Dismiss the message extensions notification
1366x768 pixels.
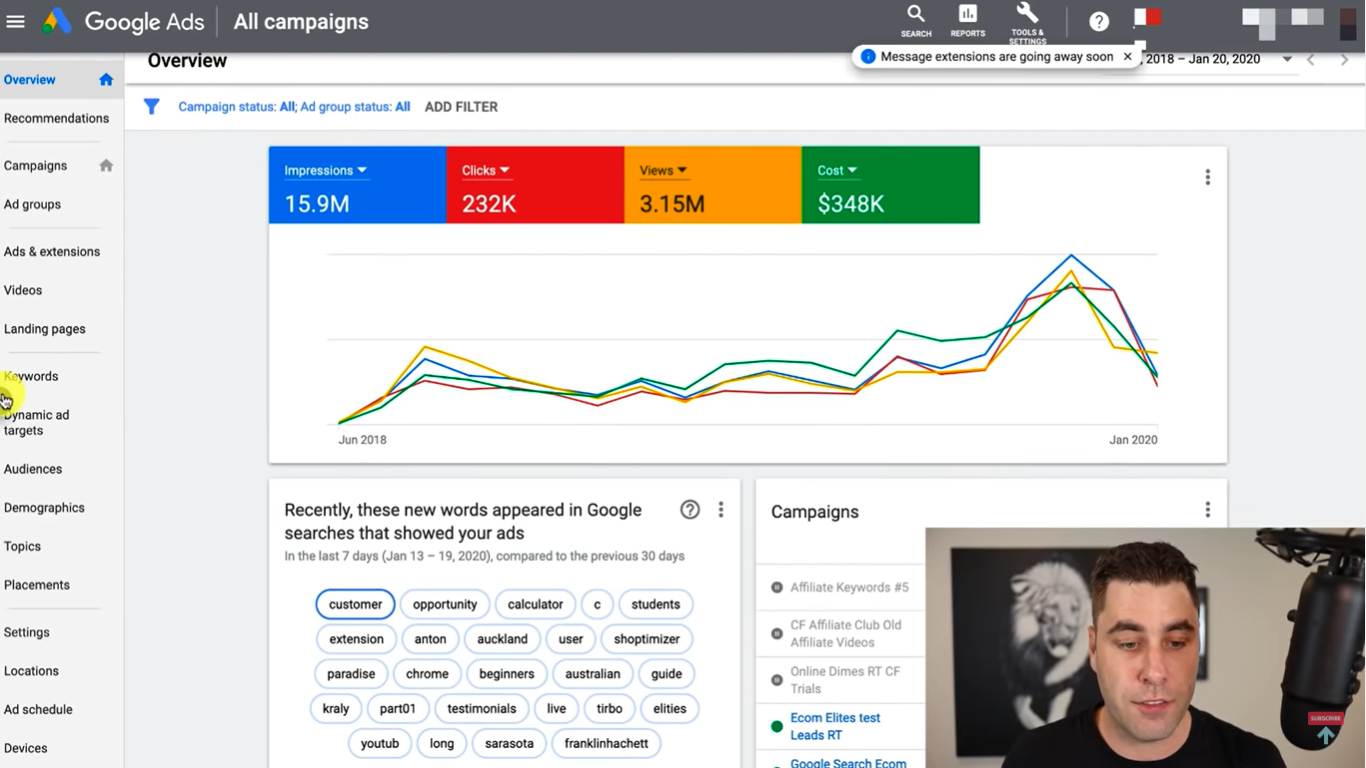pos(1128,57)
